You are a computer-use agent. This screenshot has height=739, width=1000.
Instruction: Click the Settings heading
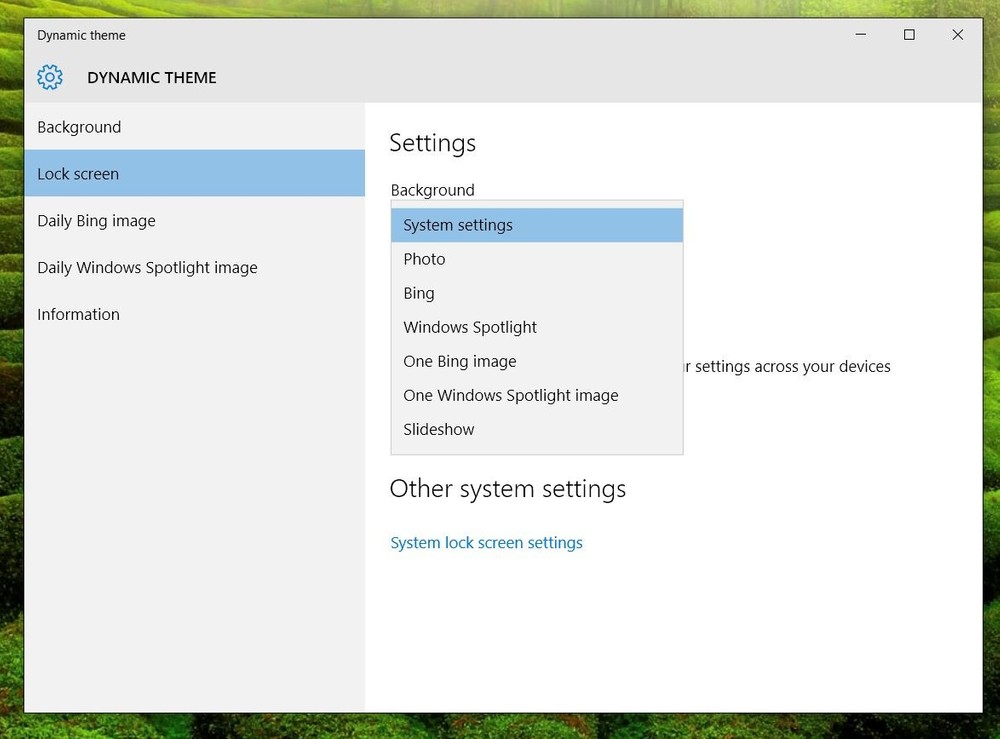point(432,143)
